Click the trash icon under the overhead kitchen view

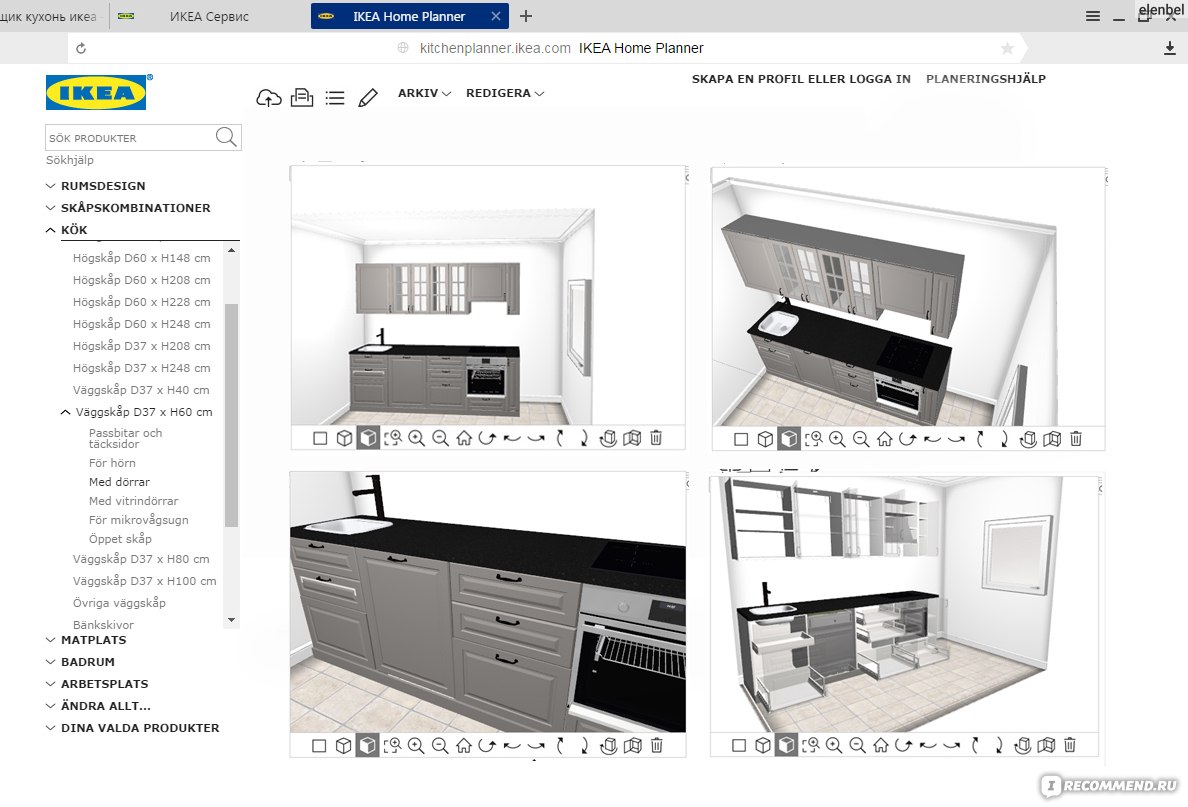click(x=1076, y=439)
